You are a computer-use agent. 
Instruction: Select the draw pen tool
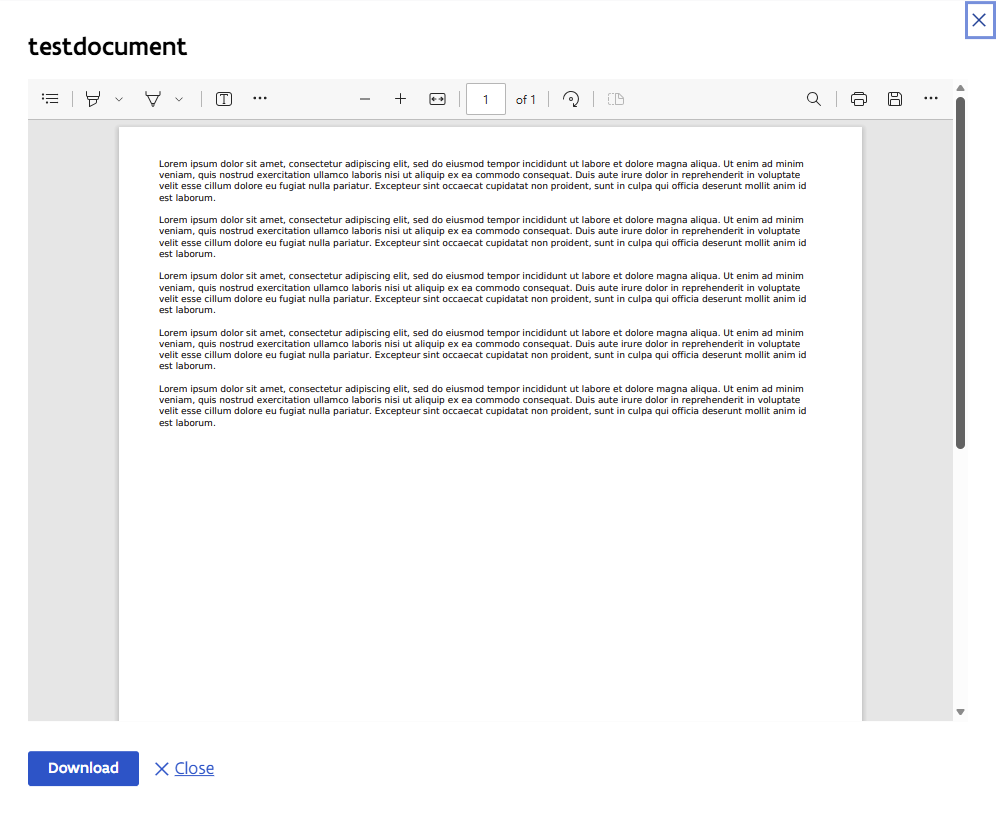pyautogui.click(x=153, y=99)
